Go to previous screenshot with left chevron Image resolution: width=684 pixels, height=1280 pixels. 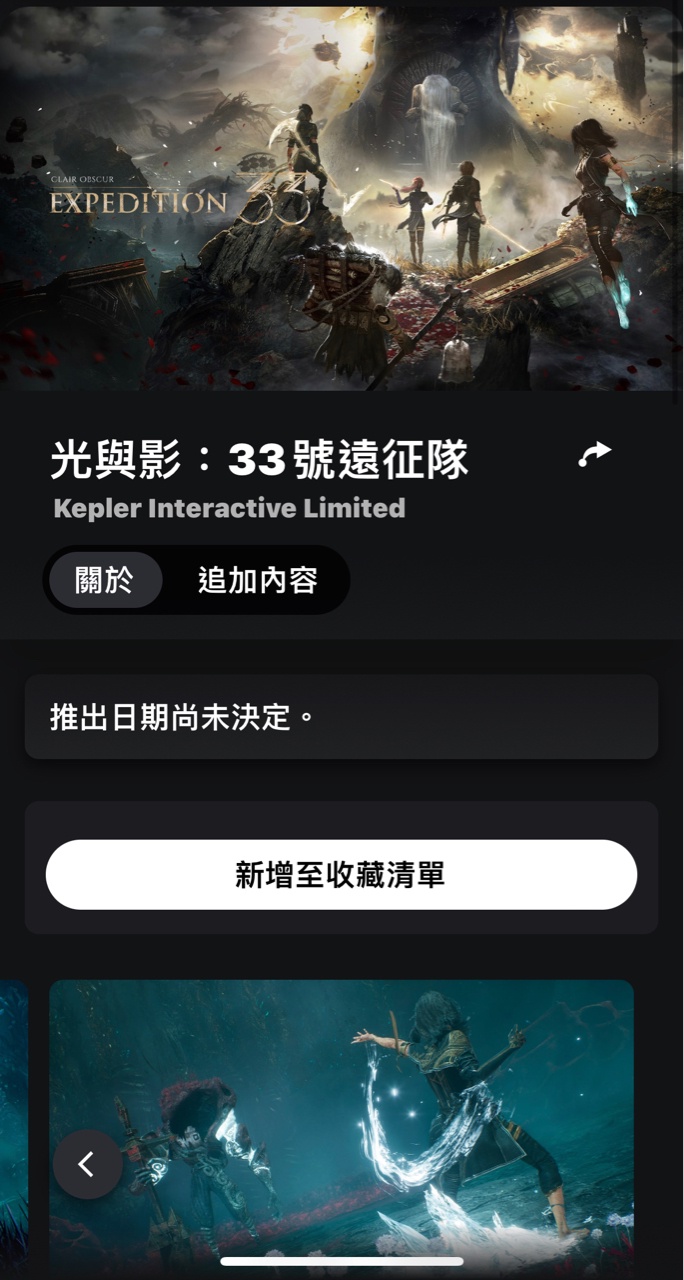click(87, 1164)
